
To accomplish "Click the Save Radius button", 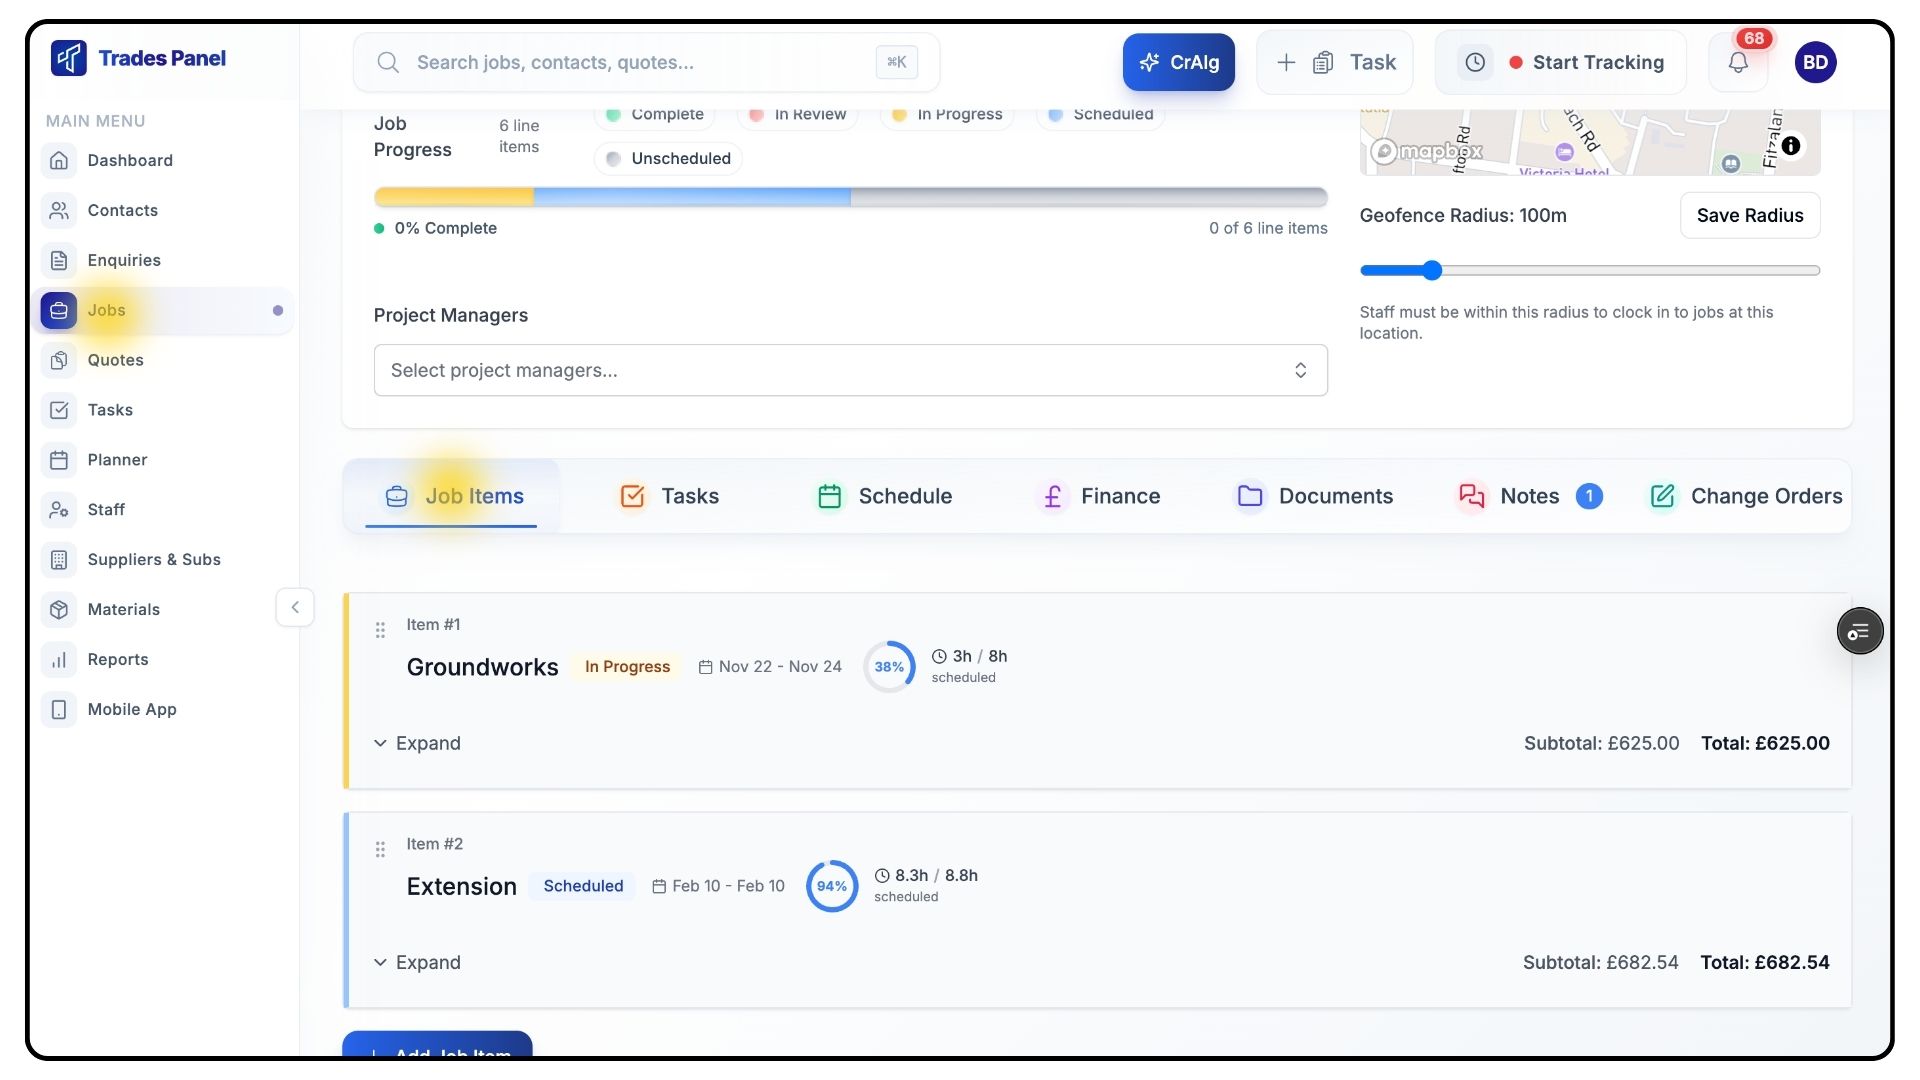I will (x=1749, y=216).
